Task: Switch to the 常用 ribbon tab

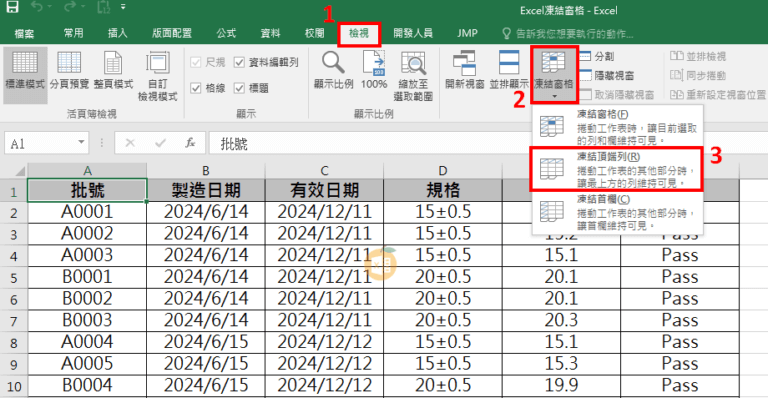Action: tap(73, 33)
